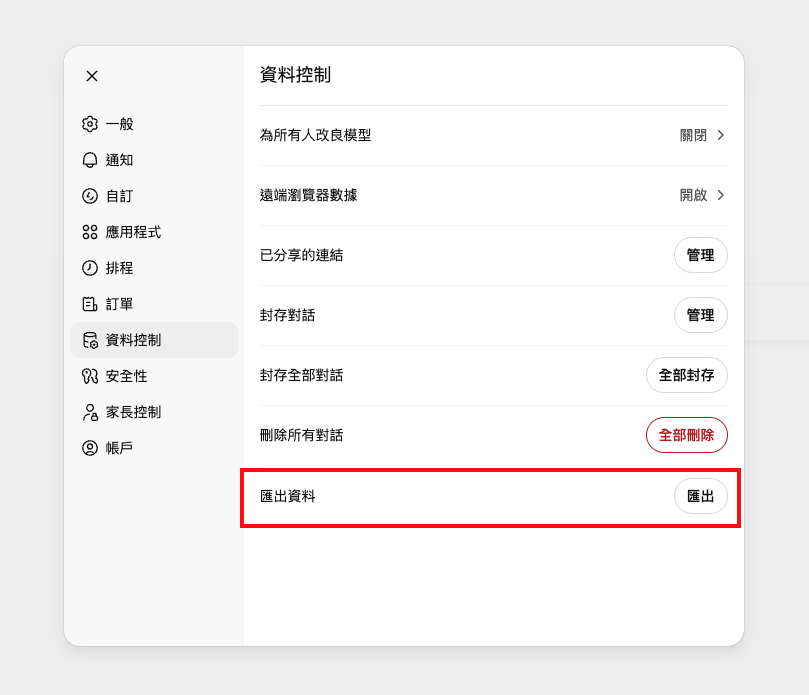Expand the 為所有人改良模型 chevron
The width and height of the screenshot is (809, 695).
point(719,135)
